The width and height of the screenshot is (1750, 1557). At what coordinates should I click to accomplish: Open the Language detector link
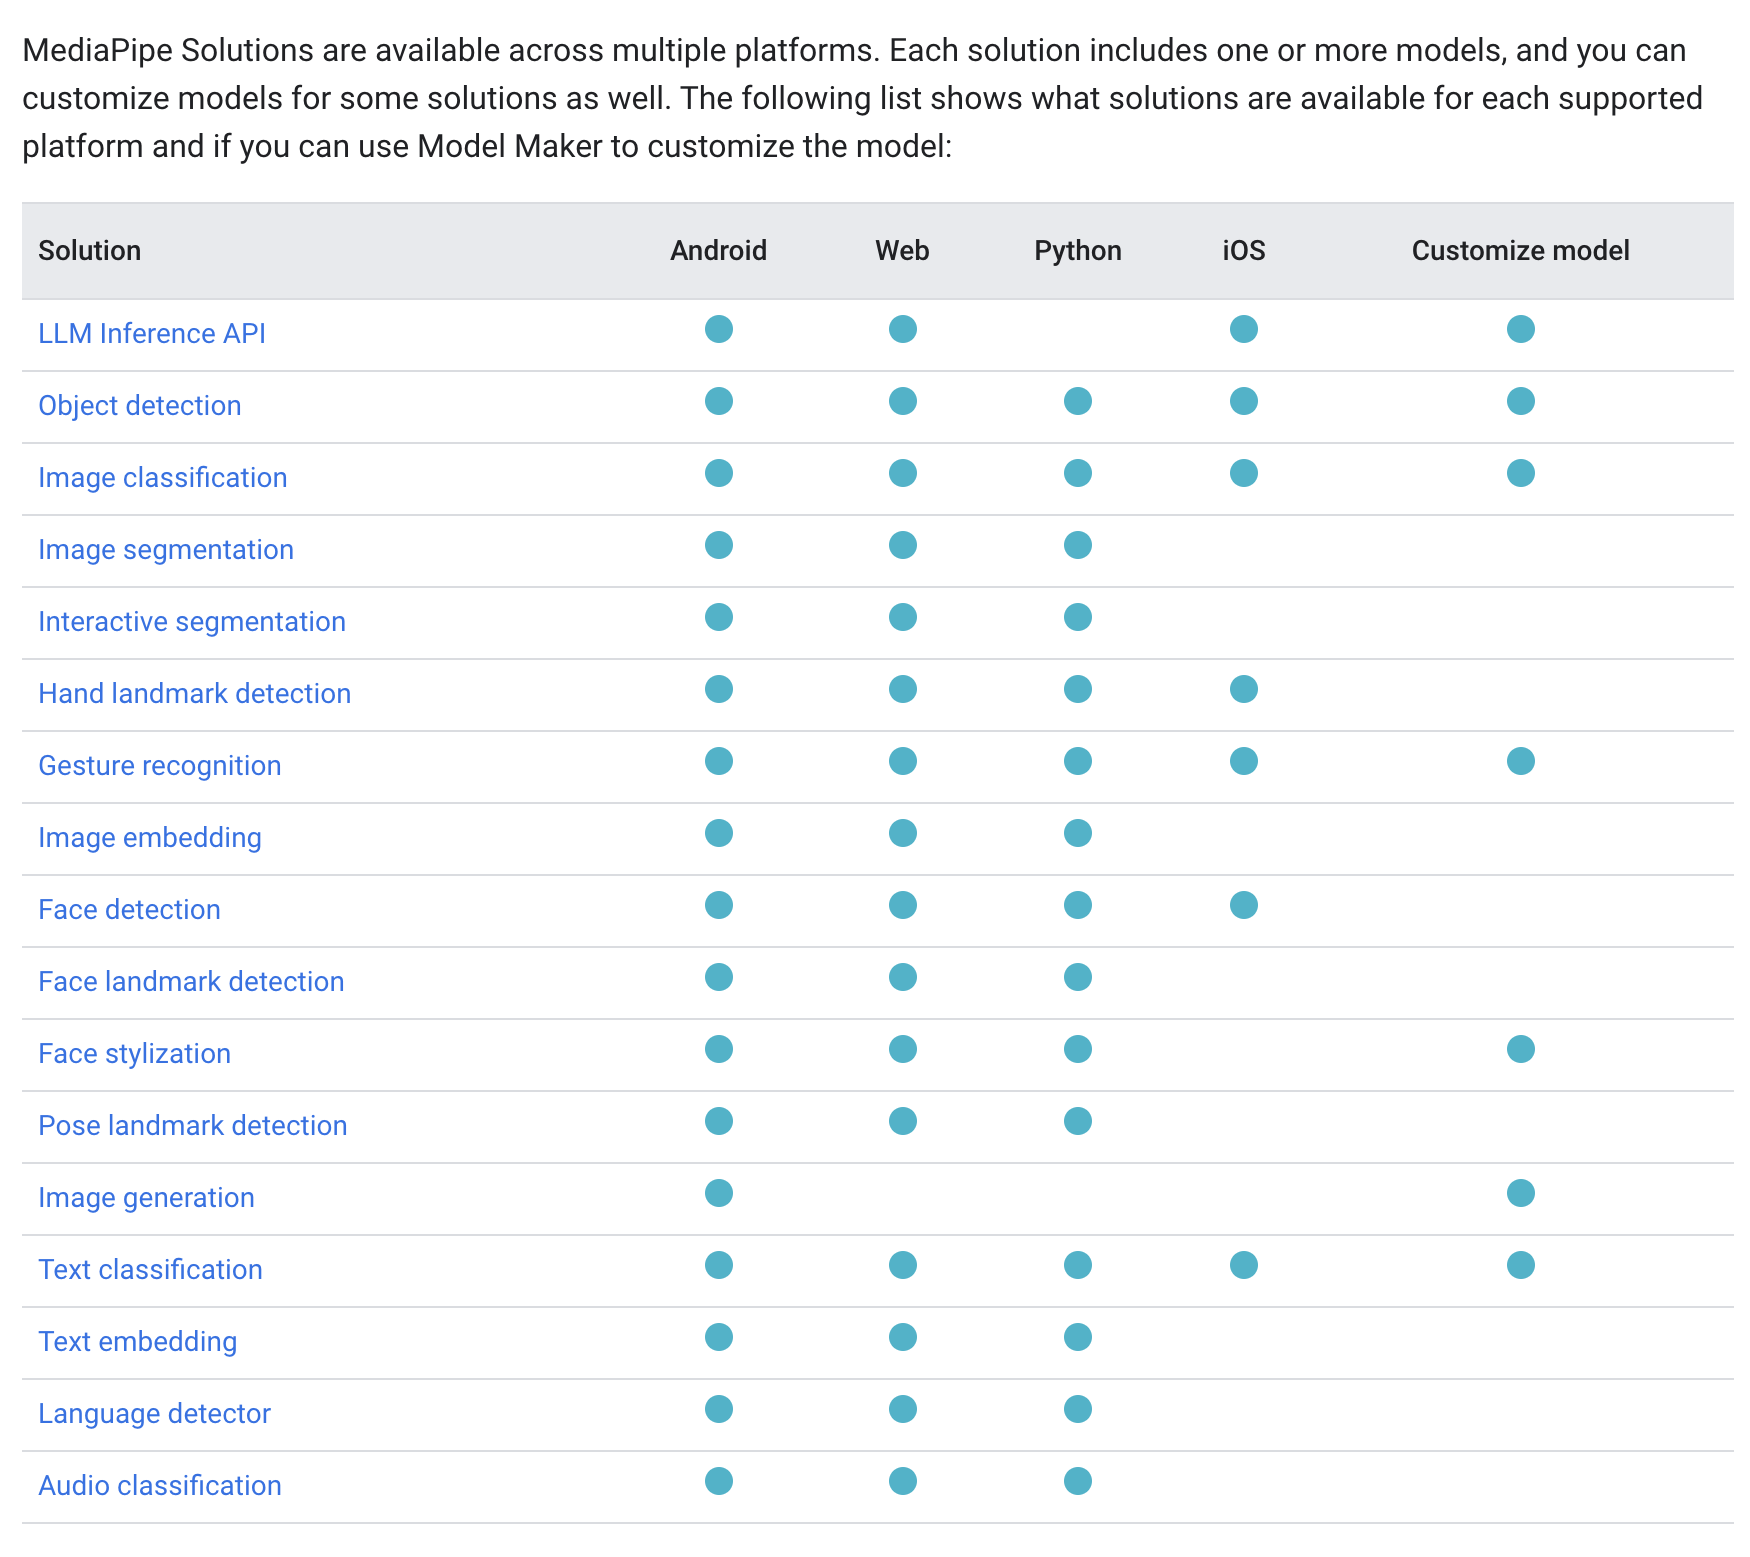click(155, 1413)
